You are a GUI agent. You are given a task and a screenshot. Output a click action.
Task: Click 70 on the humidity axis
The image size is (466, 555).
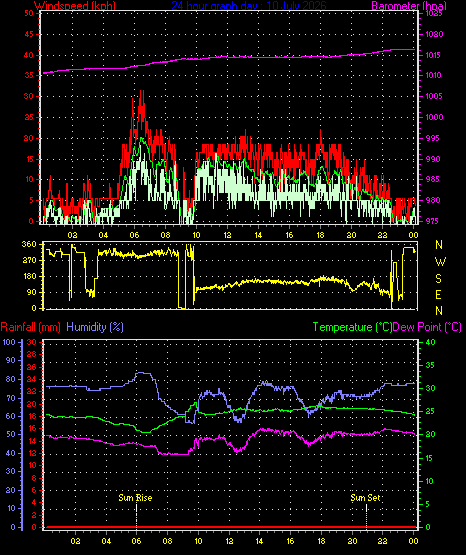tap(11, 398)
